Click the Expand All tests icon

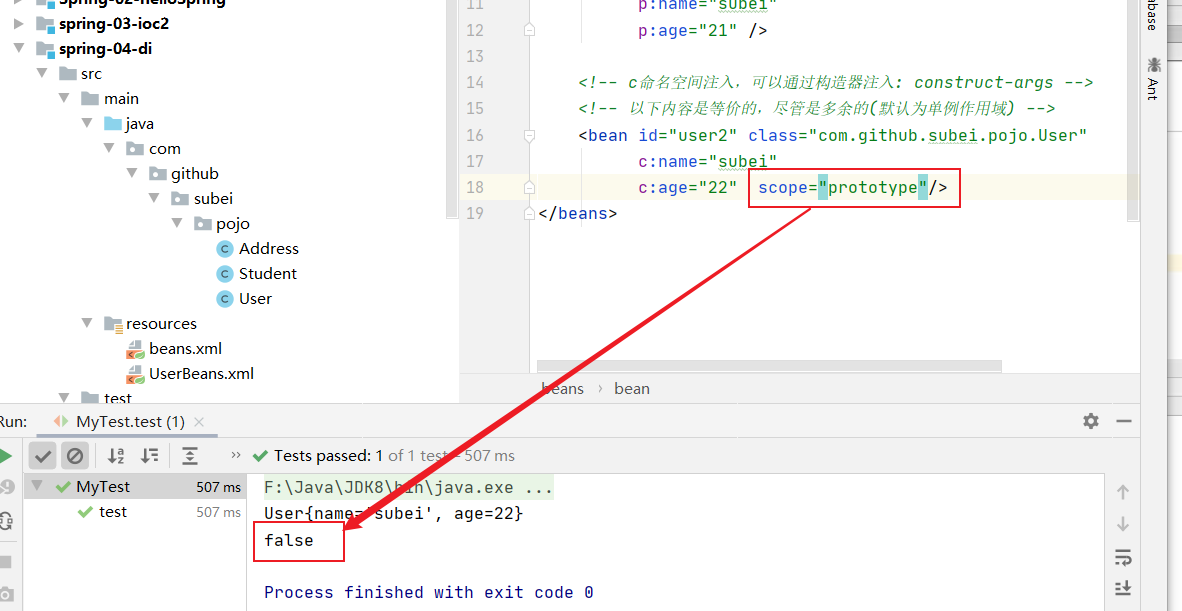[190, 456]
